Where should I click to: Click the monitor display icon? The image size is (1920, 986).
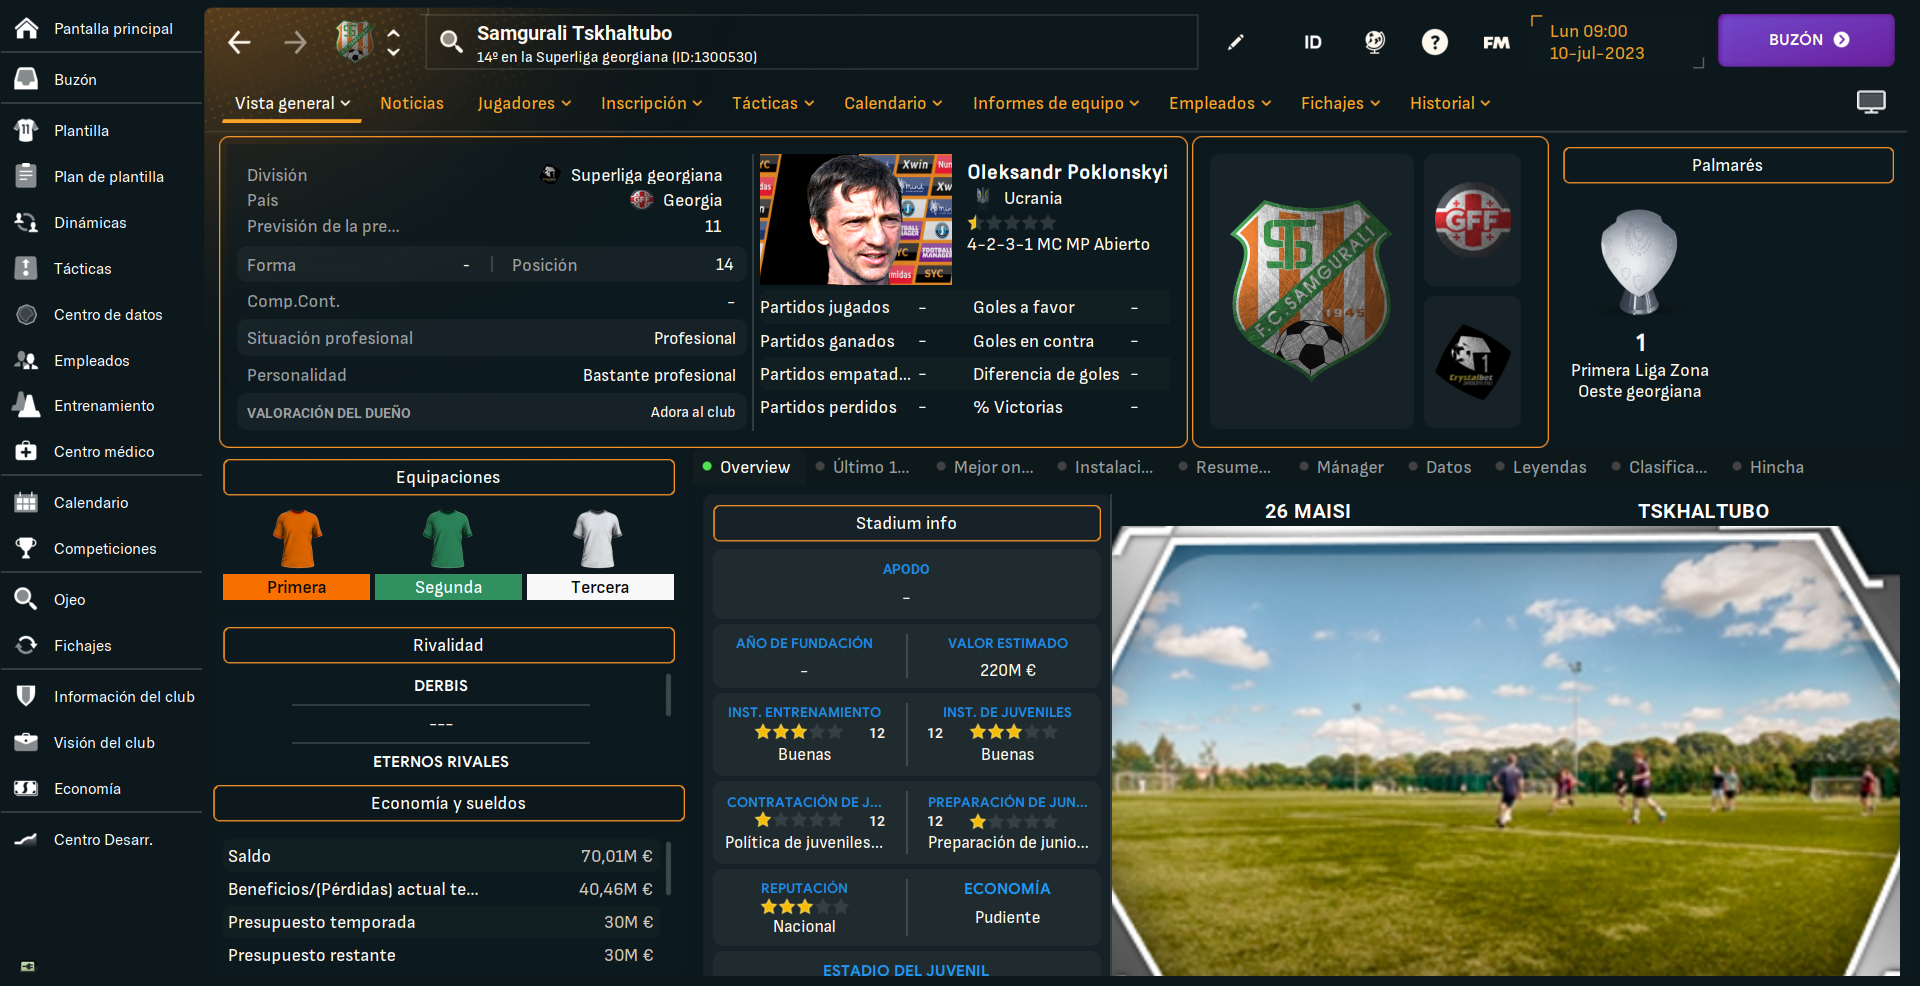[x=1871, y=102]
